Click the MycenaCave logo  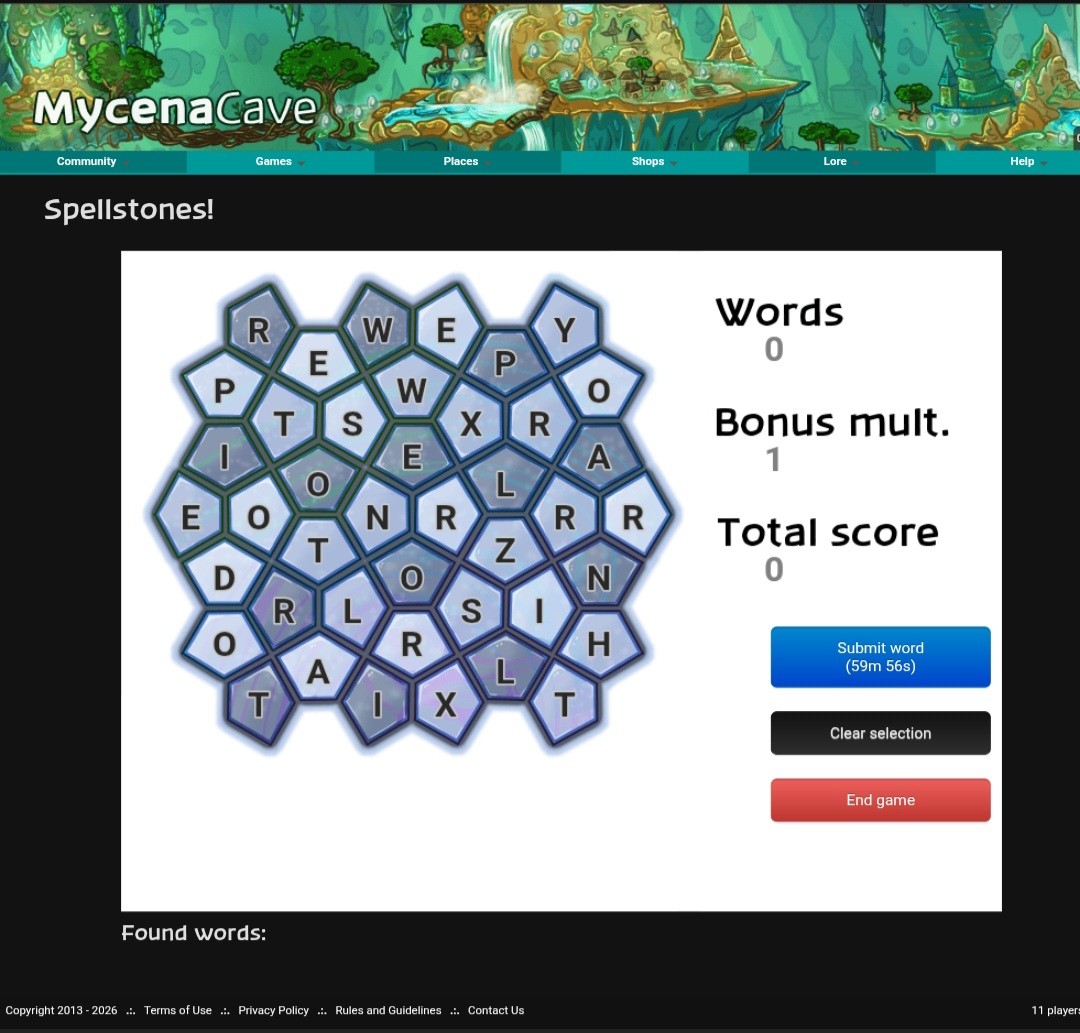click(x=175, y=109)
